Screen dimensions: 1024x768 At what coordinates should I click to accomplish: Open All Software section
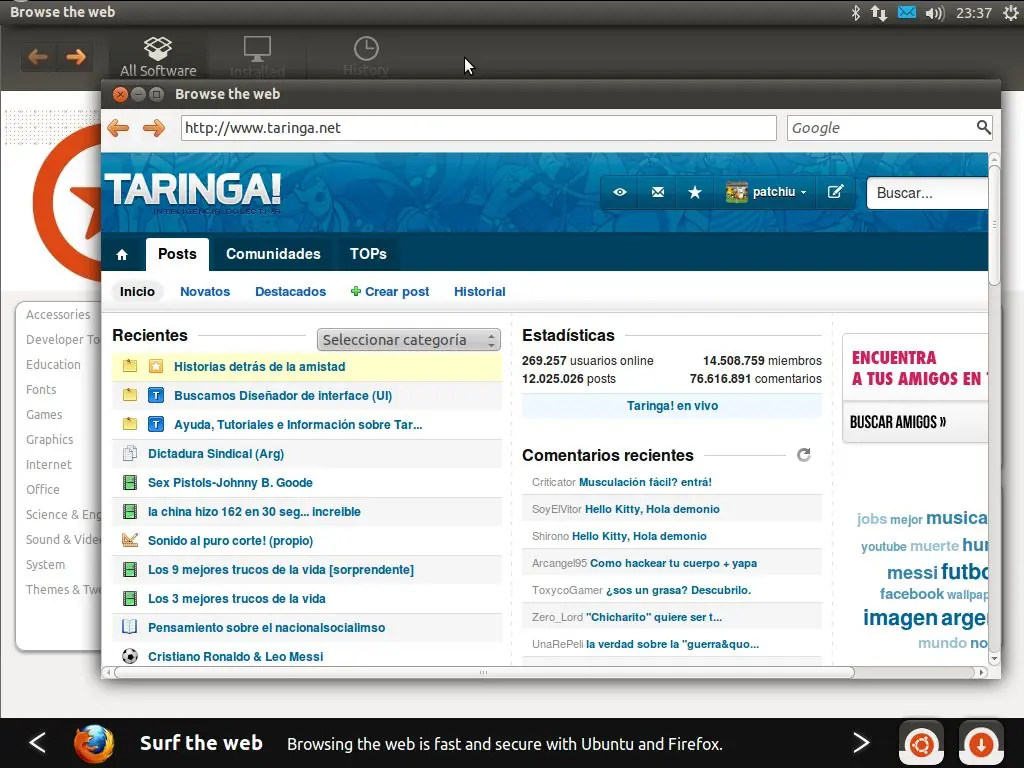(158, 56)
